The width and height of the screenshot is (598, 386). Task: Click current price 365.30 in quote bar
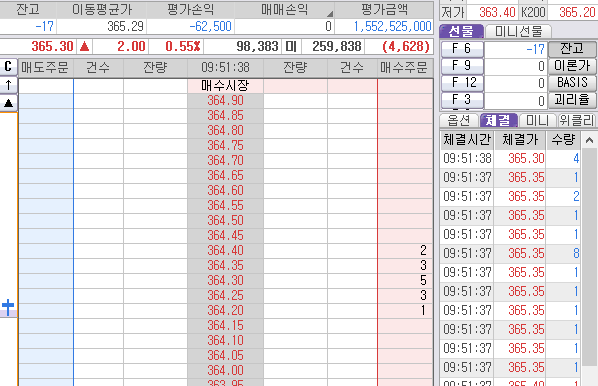(52, 47)
